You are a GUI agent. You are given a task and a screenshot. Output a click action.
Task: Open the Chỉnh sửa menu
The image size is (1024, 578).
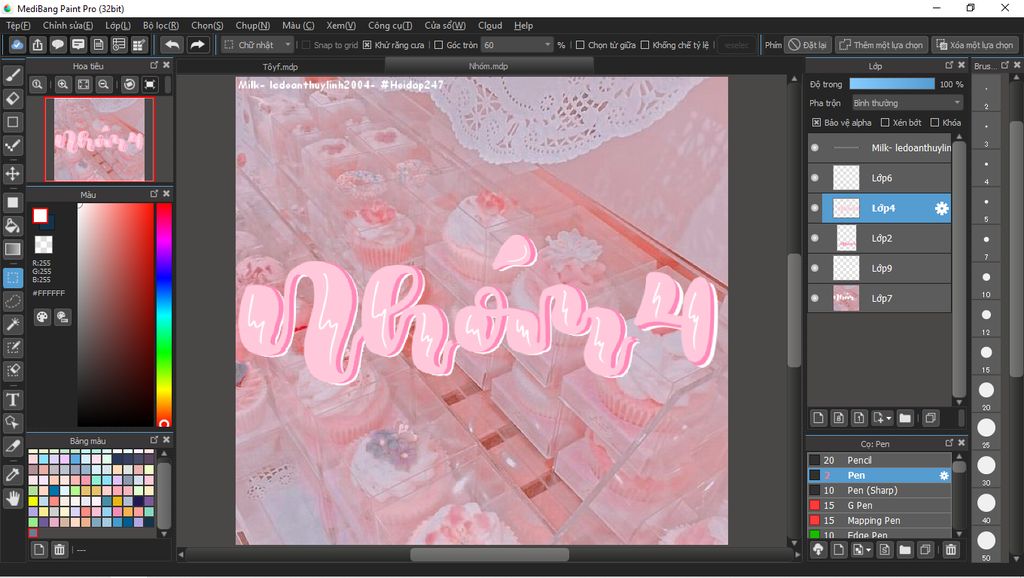click(x=68, y=25)
